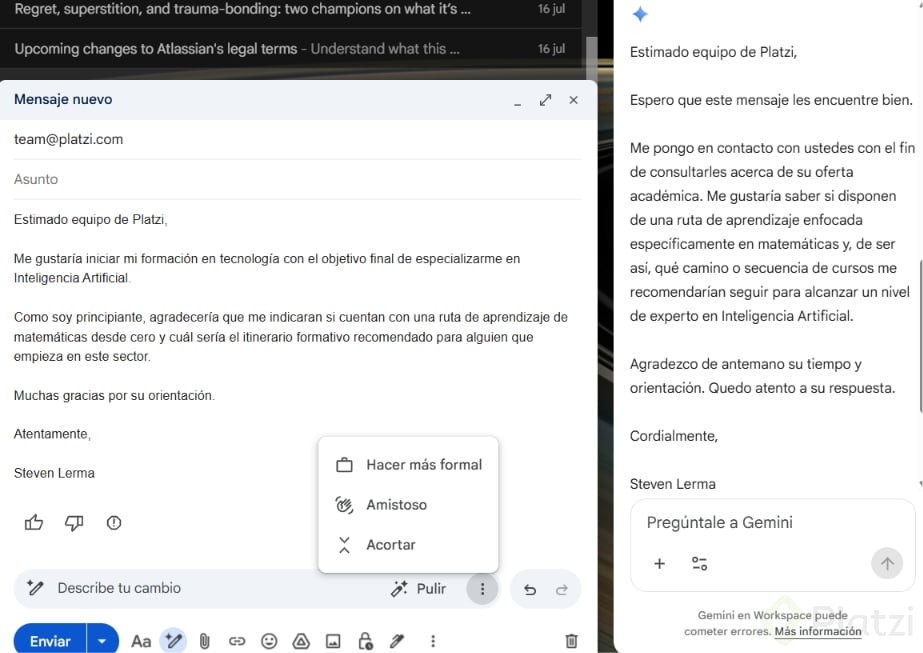Click recipient team@platzi.com
923x653 pixels.
click(x=68, y=140)
